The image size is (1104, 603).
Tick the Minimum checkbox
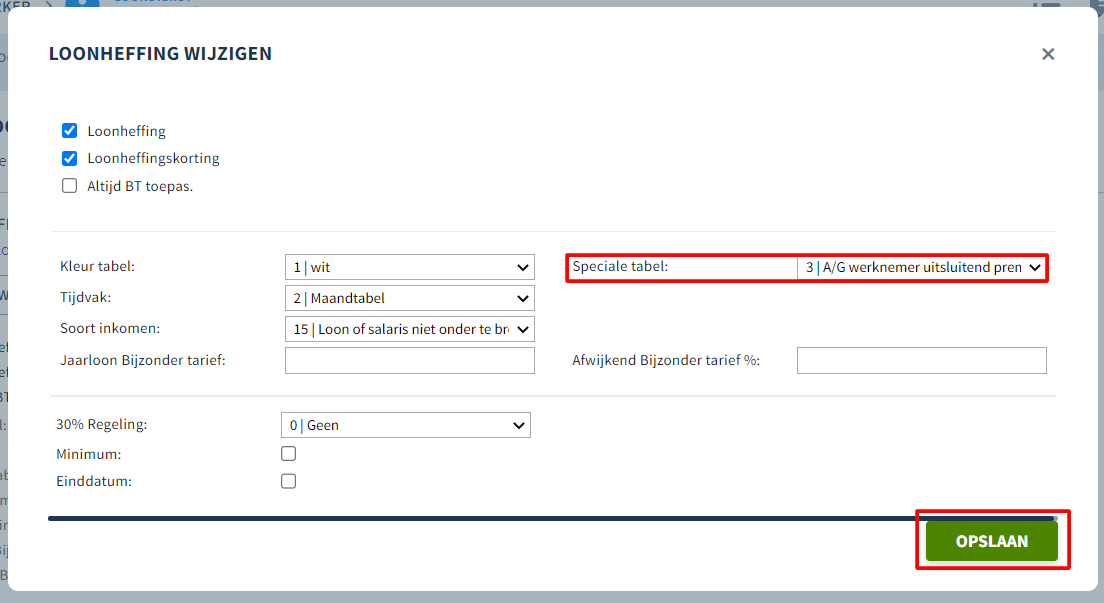(x=289, y=454)
